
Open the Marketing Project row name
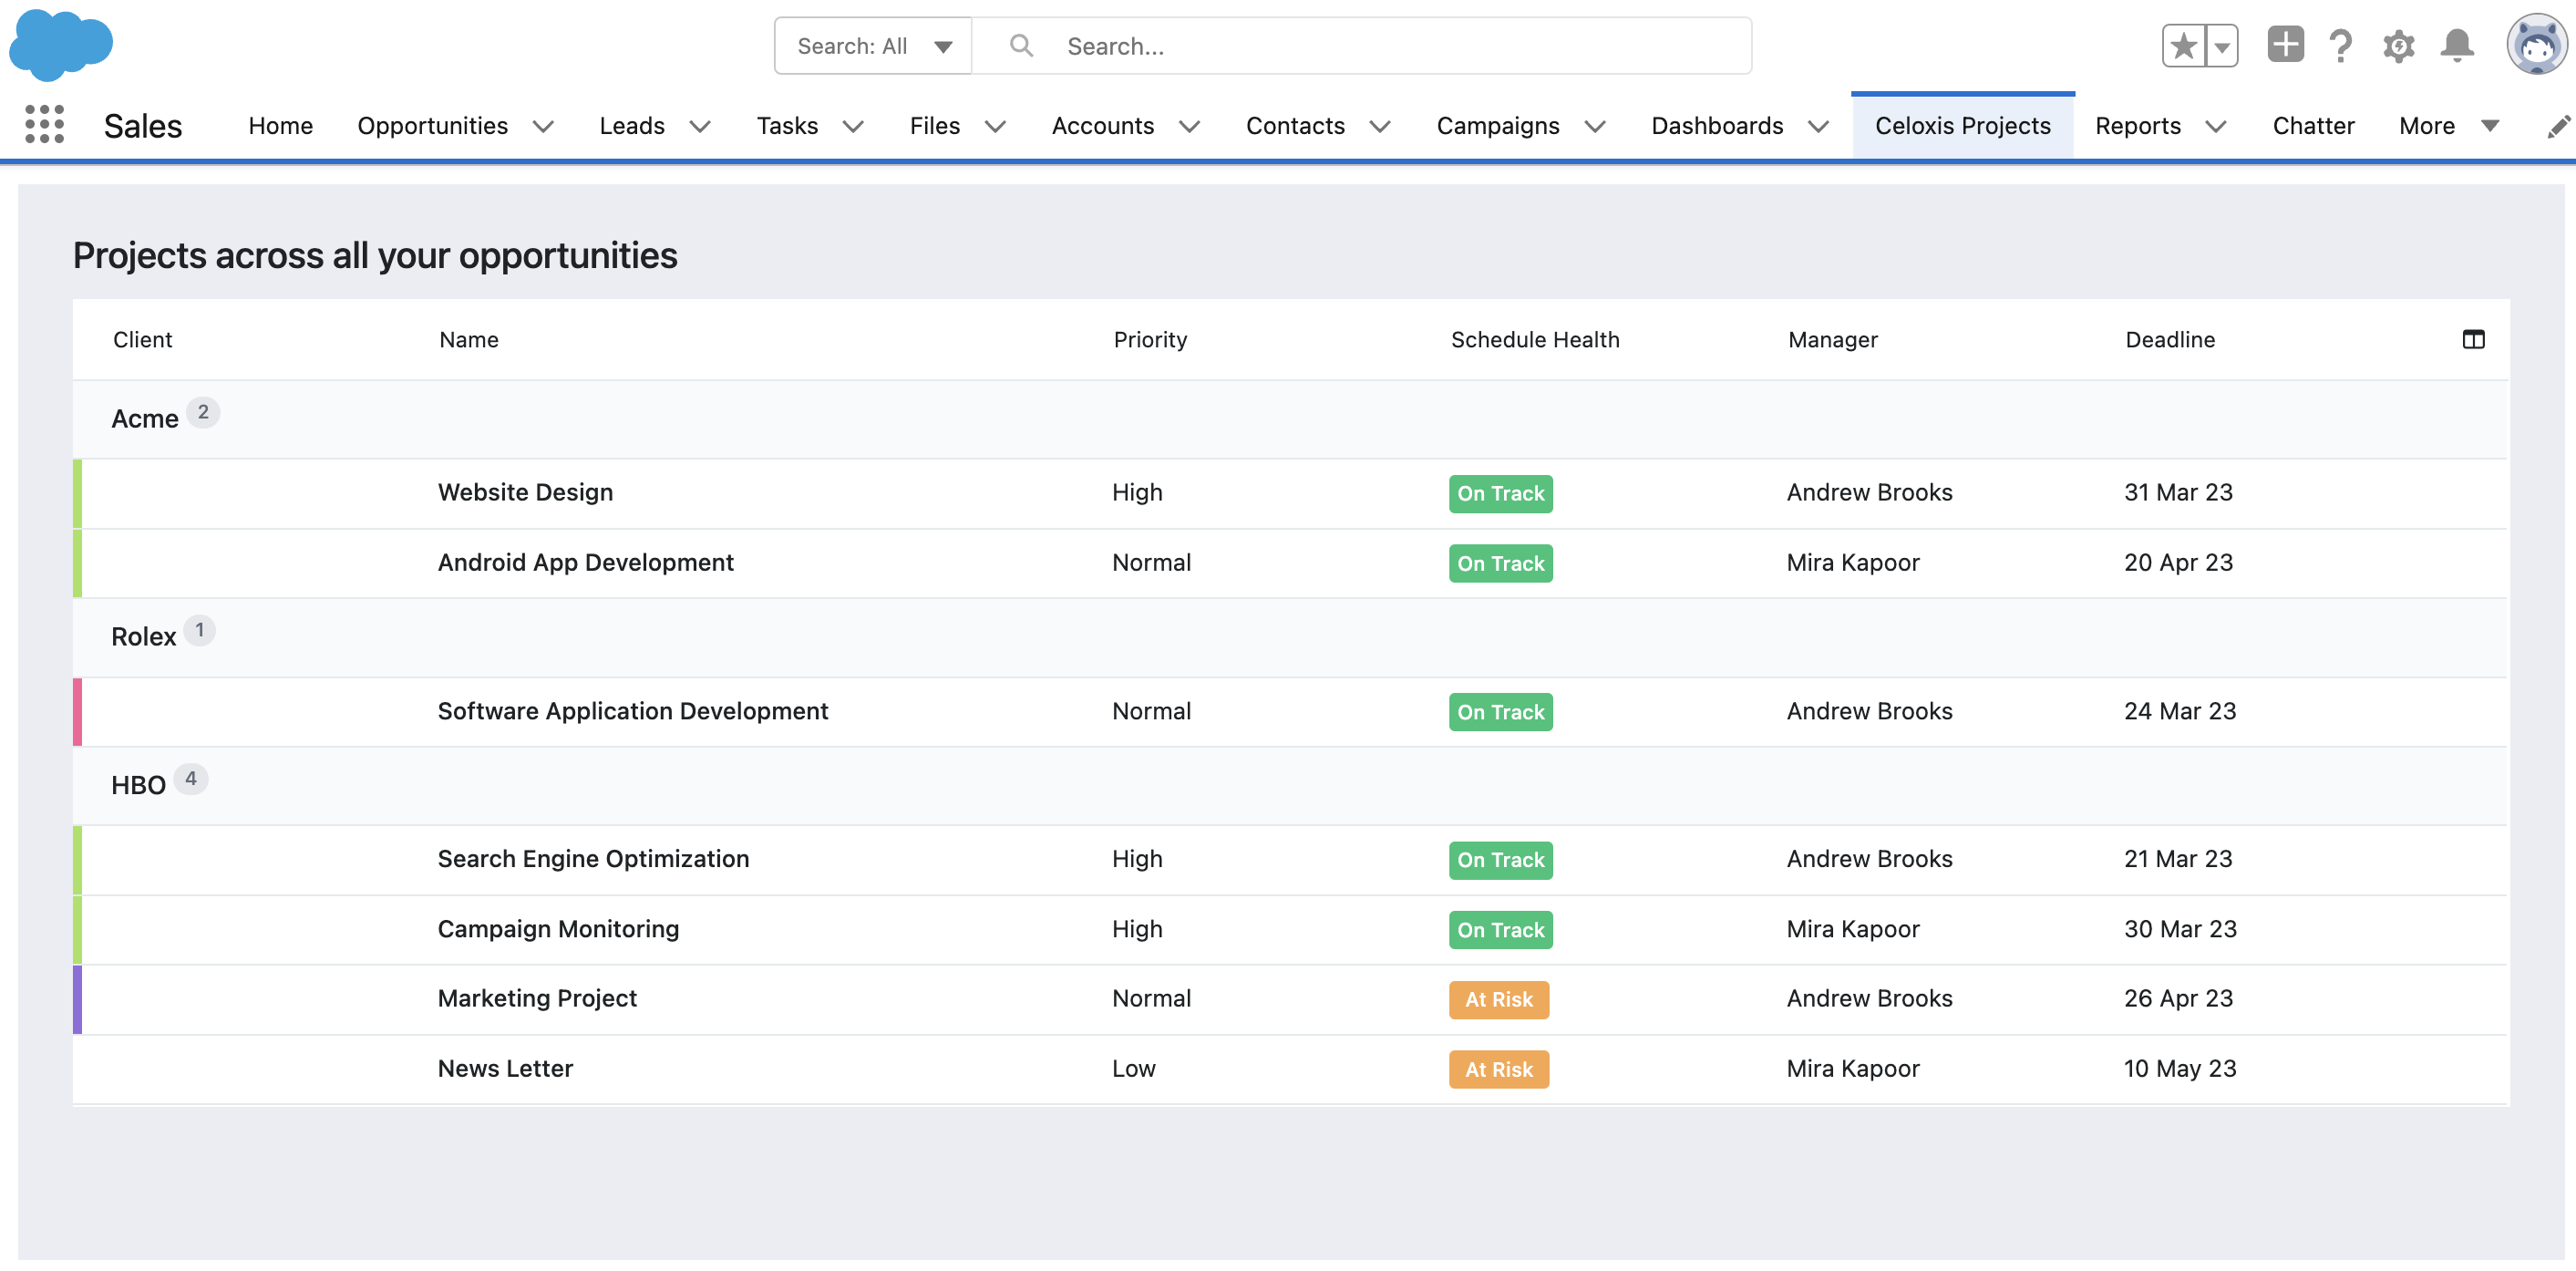coord(537,999)
